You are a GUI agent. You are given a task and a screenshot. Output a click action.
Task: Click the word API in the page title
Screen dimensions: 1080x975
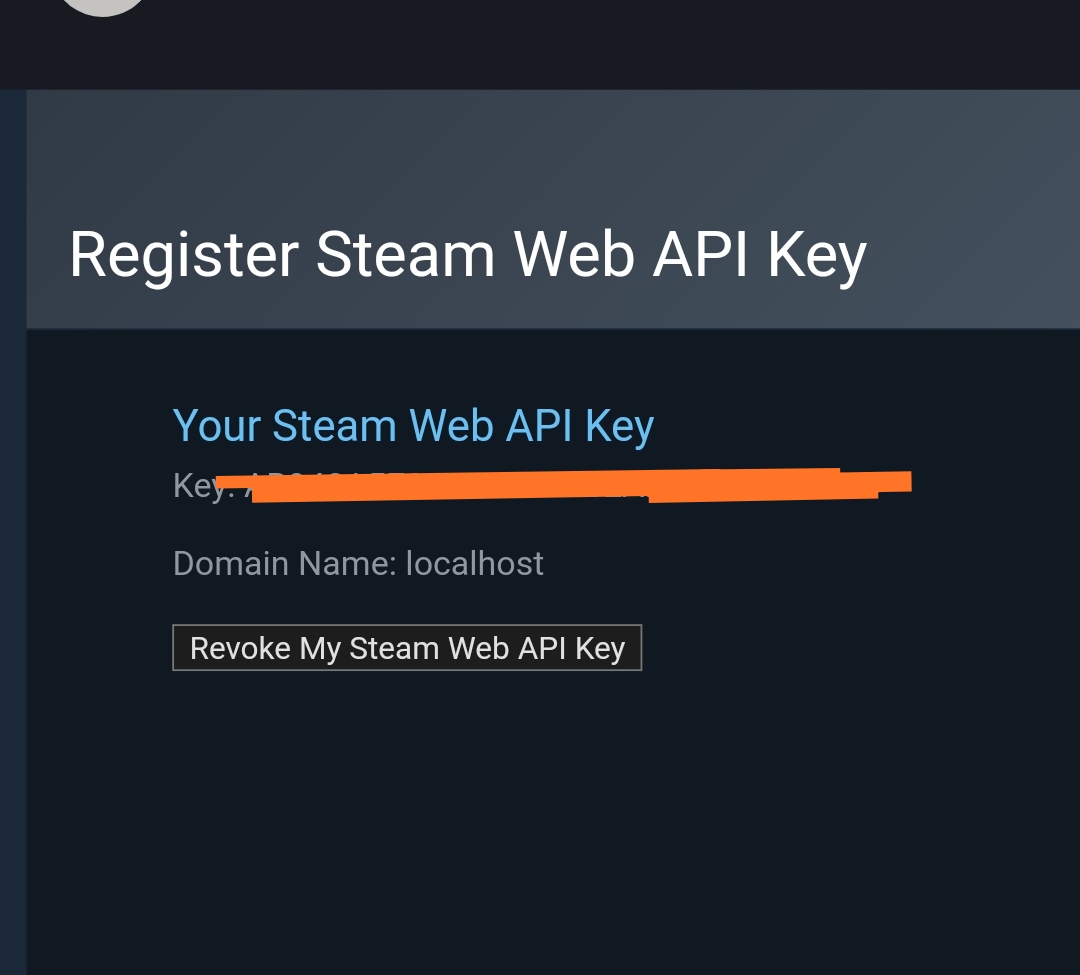point(700,255)
